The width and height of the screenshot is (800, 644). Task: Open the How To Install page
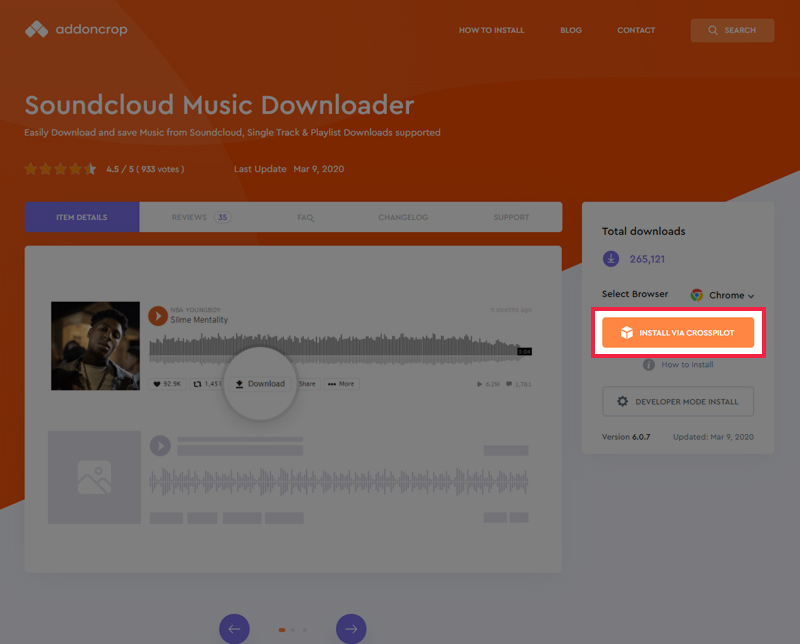[x=491, y=30]
